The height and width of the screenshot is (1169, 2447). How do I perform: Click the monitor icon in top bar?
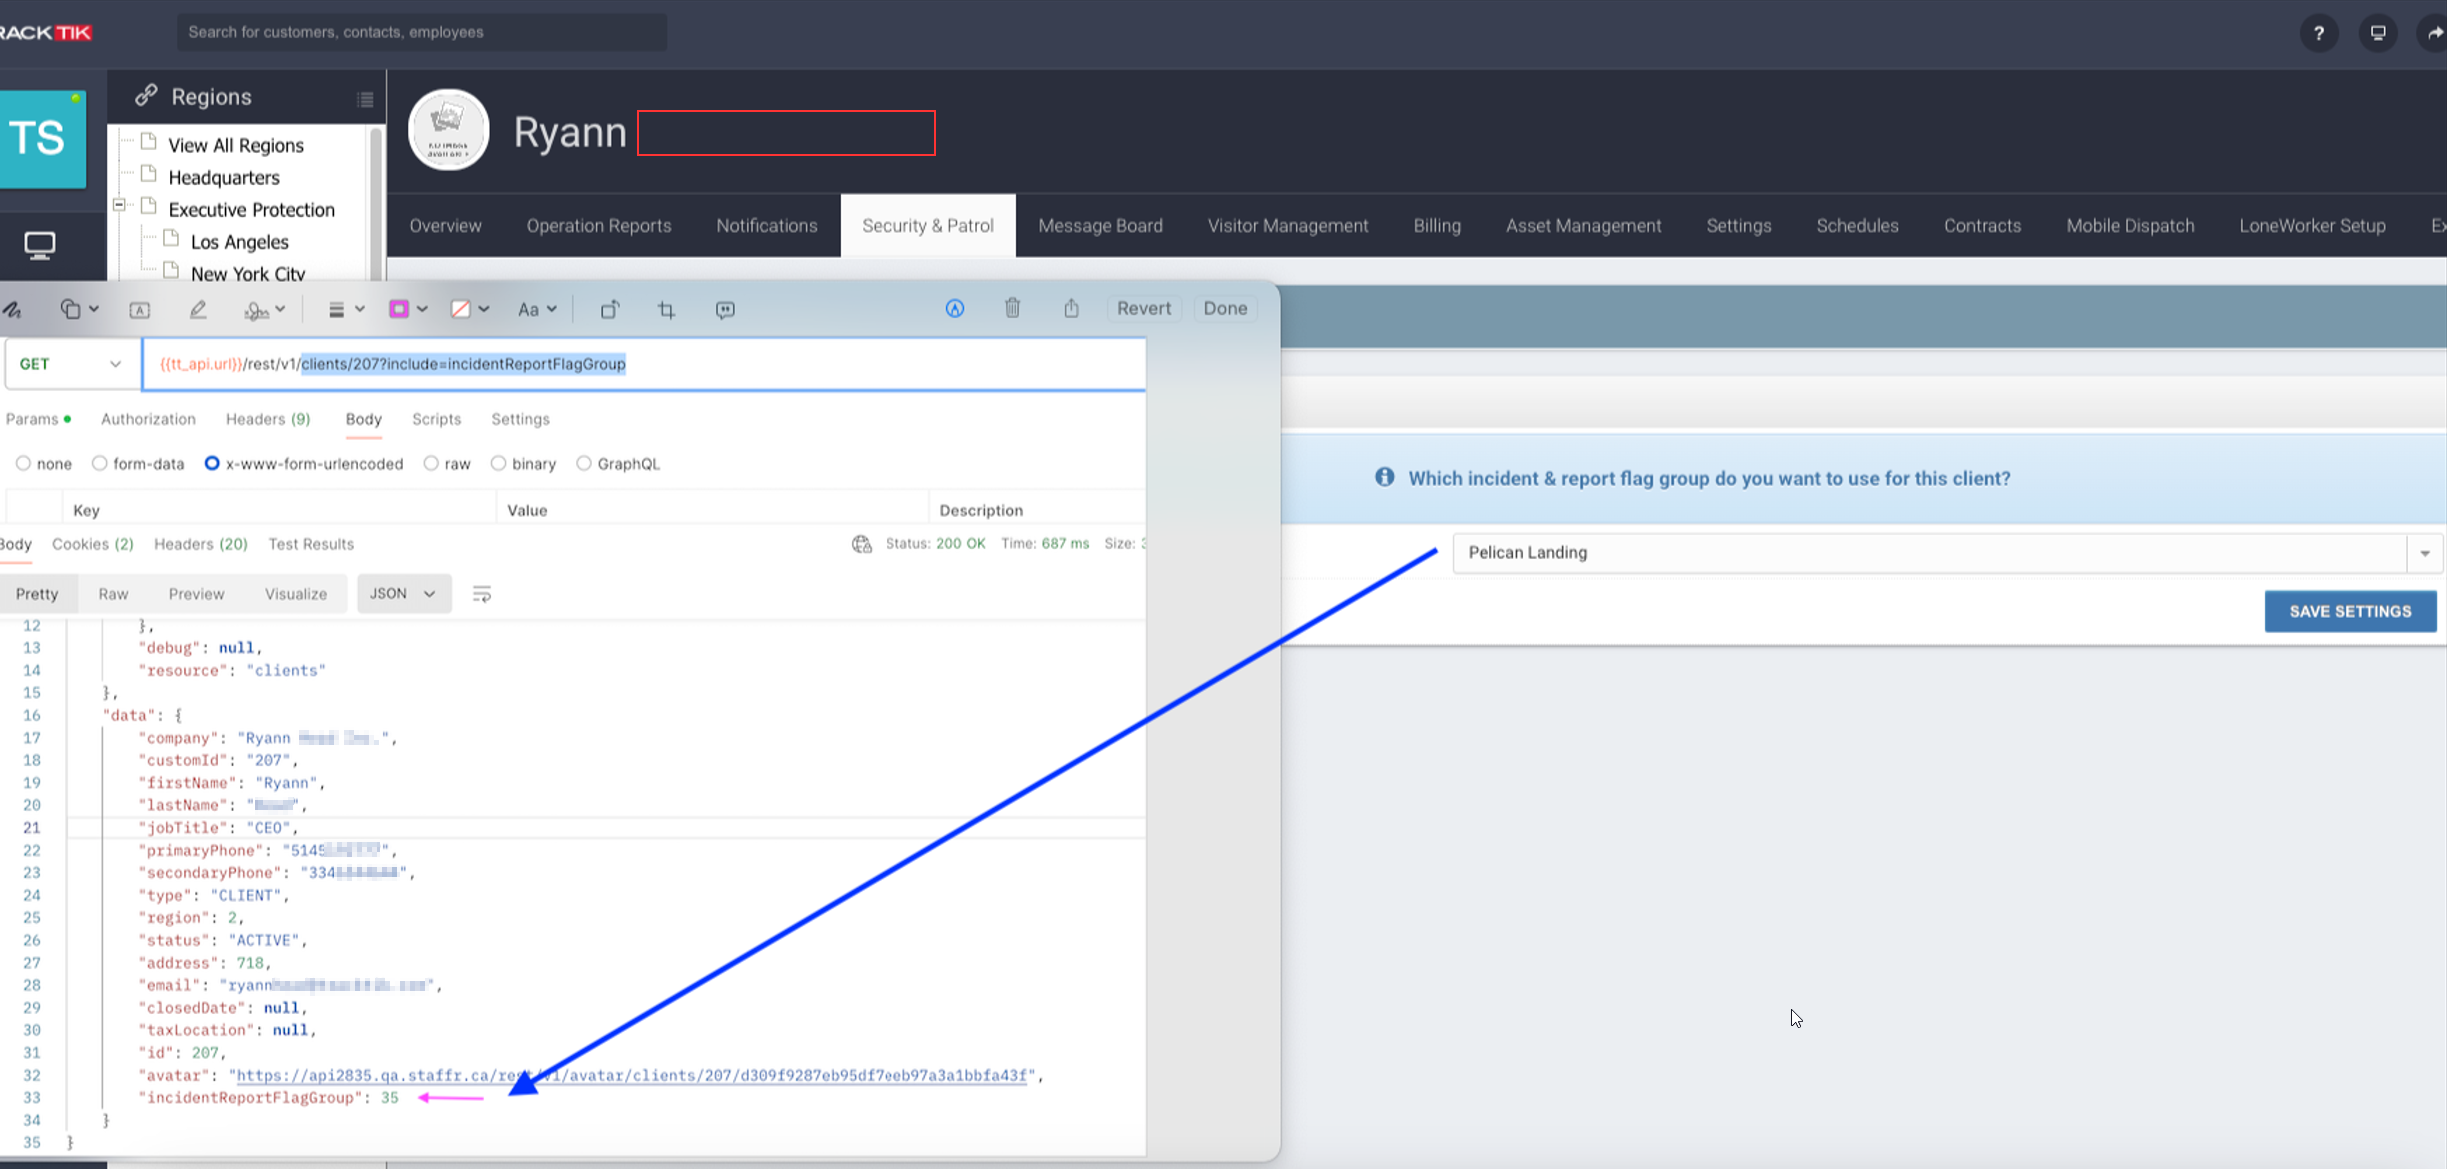pos(2378,33)
